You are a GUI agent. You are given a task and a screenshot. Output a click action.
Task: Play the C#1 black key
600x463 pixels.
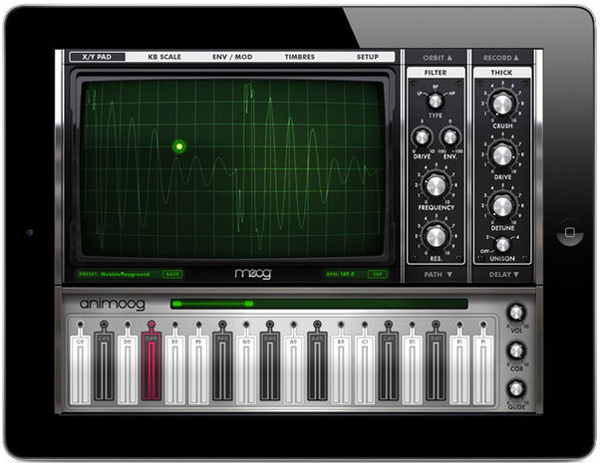[x=388, y=367]
